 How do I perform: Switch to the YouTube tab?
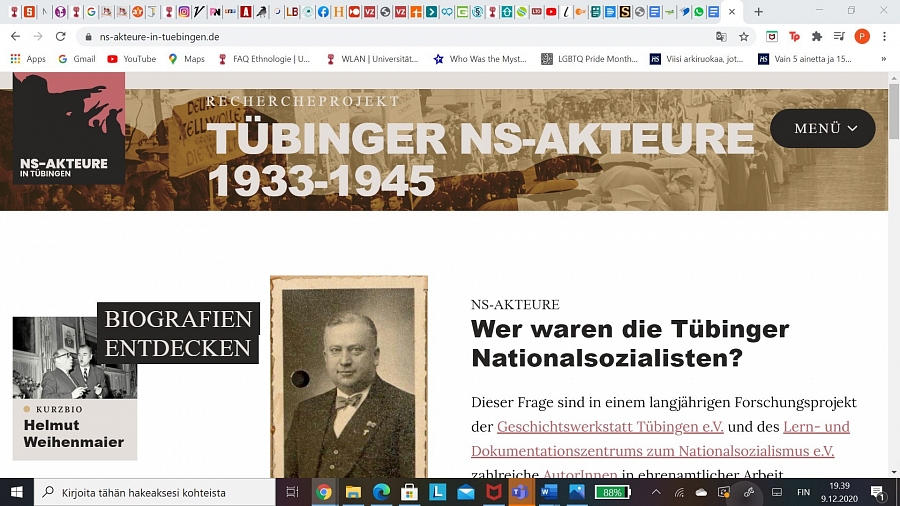click(x=551, y=11)
